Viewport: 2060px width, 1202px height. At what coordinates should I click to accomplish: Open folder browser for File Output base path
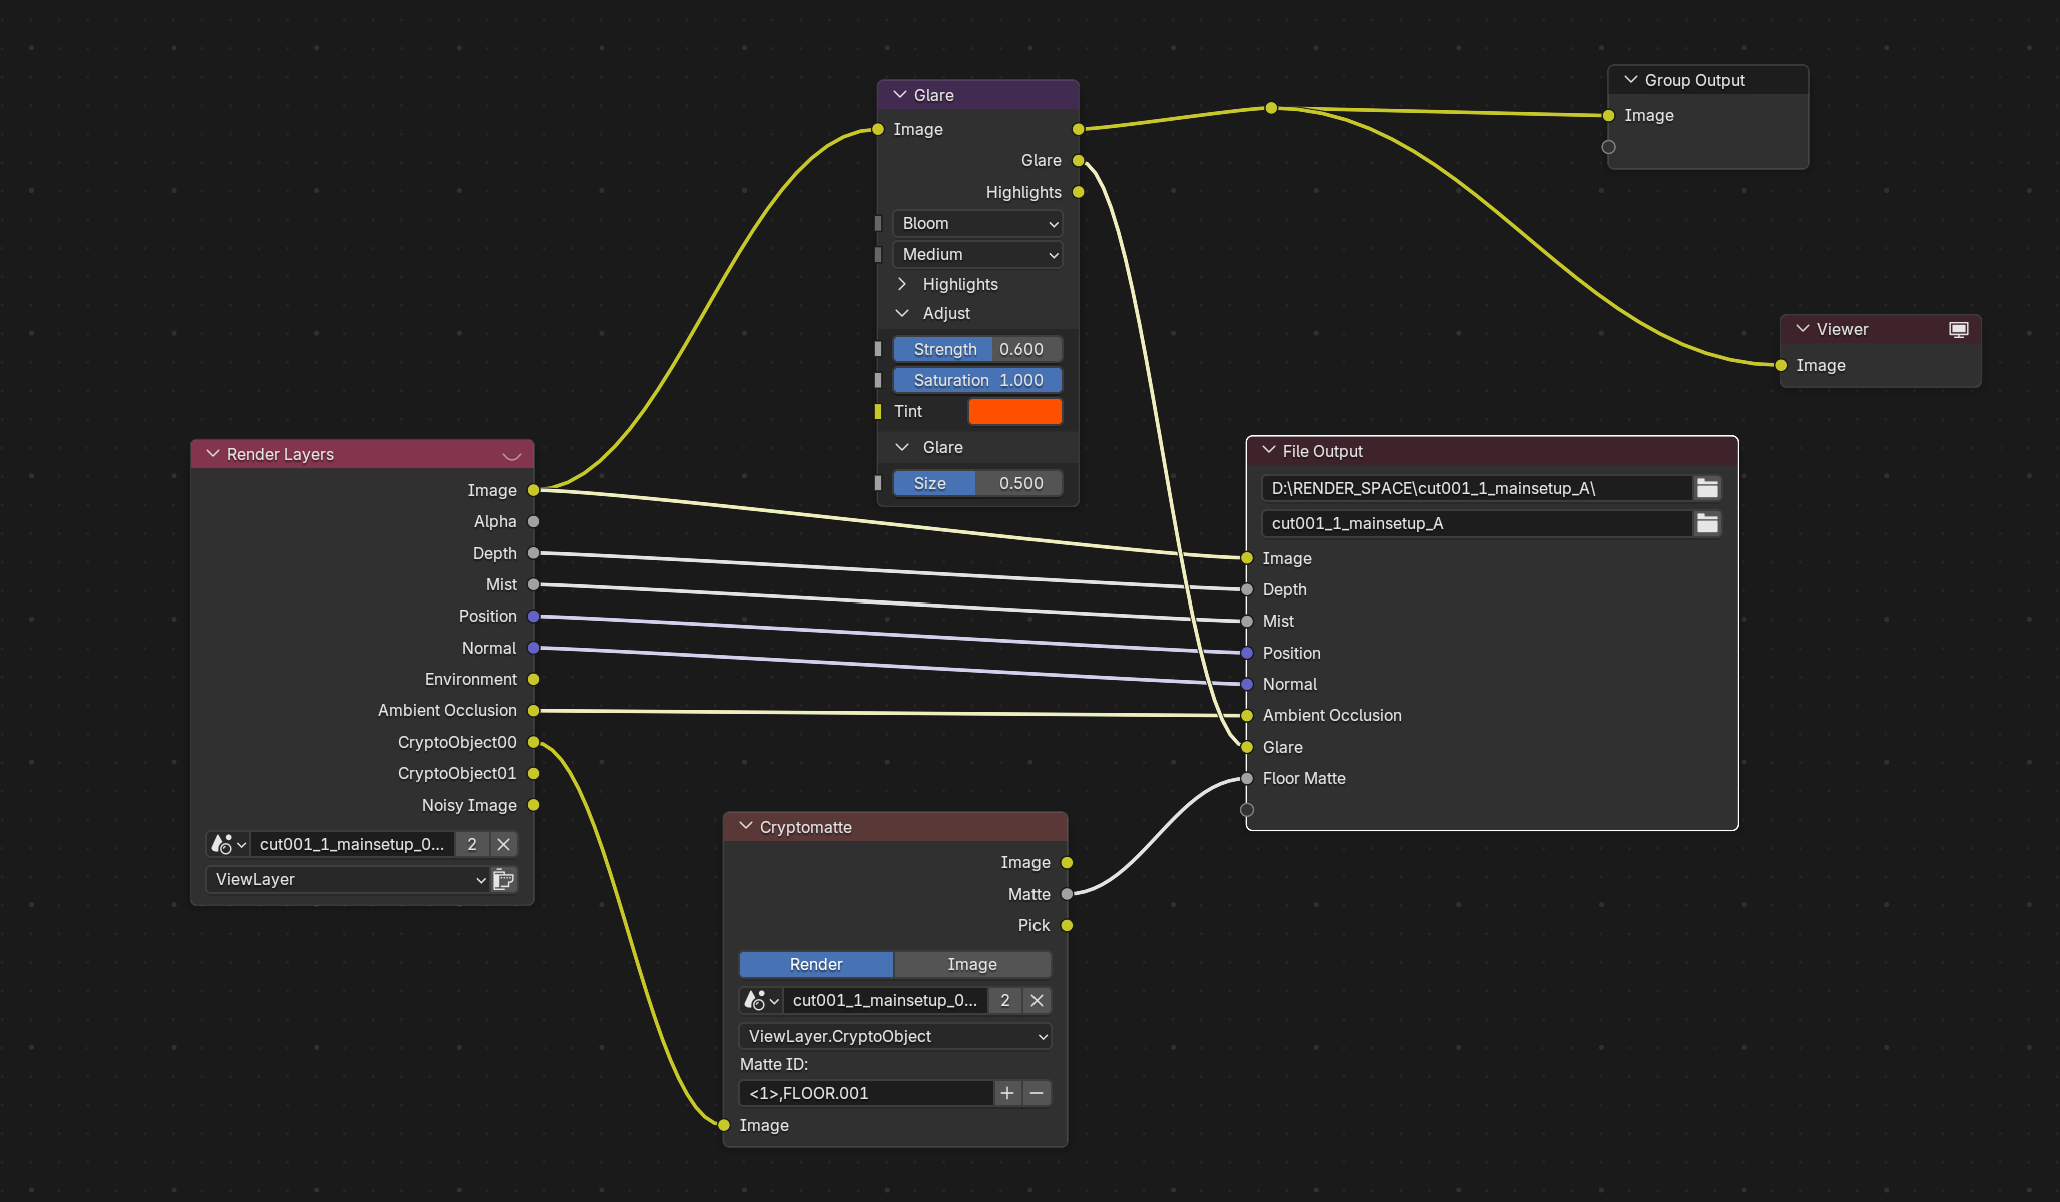point(1707,488)
